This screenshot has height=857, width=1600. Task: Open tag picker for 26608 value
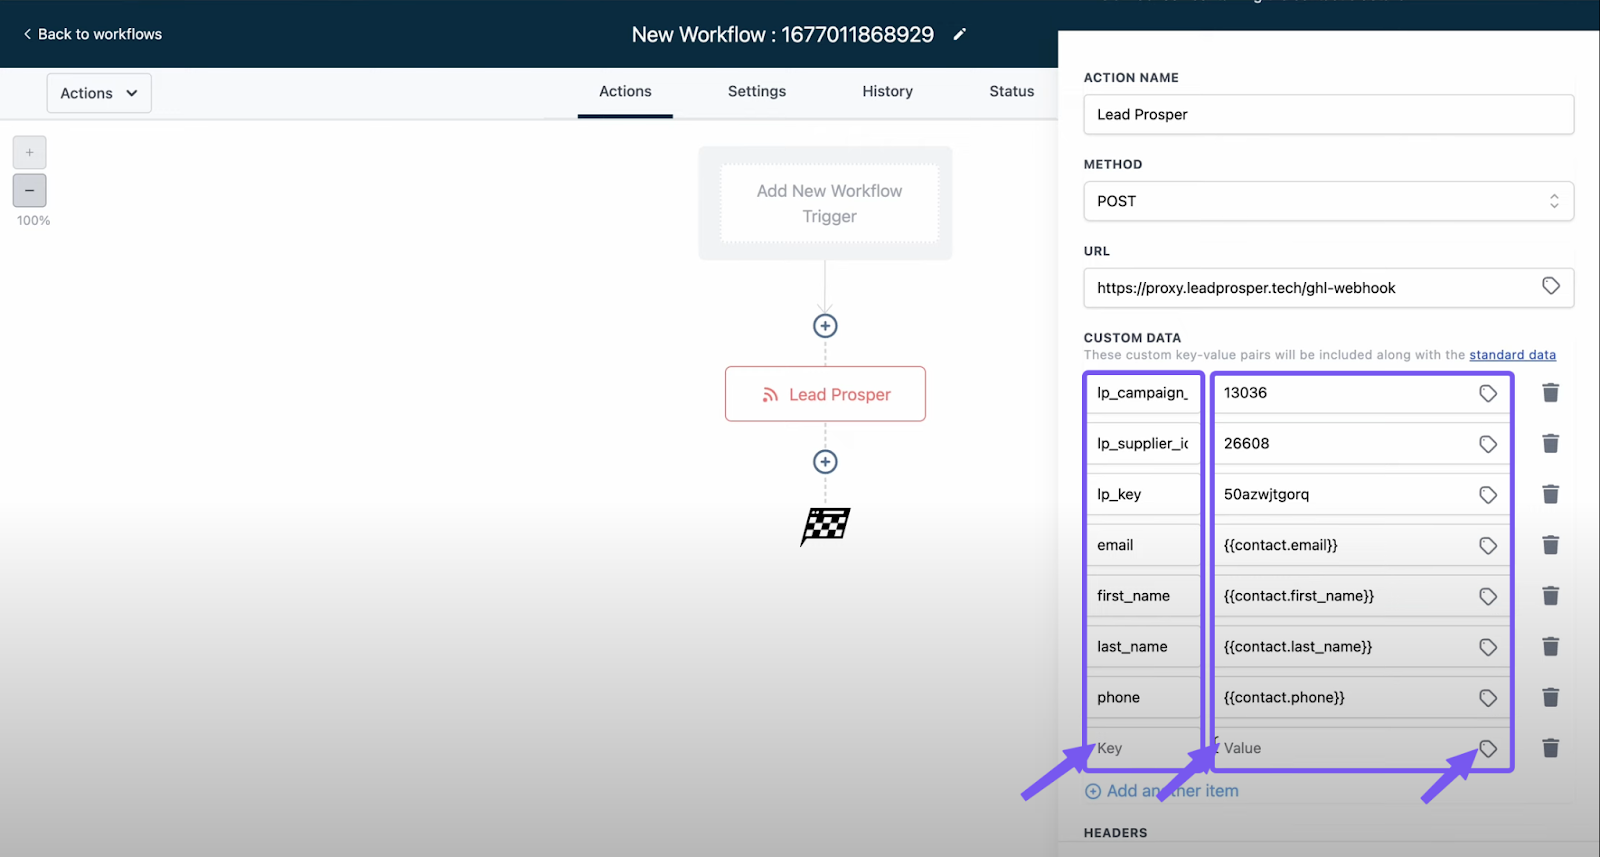pos(1488,445)
